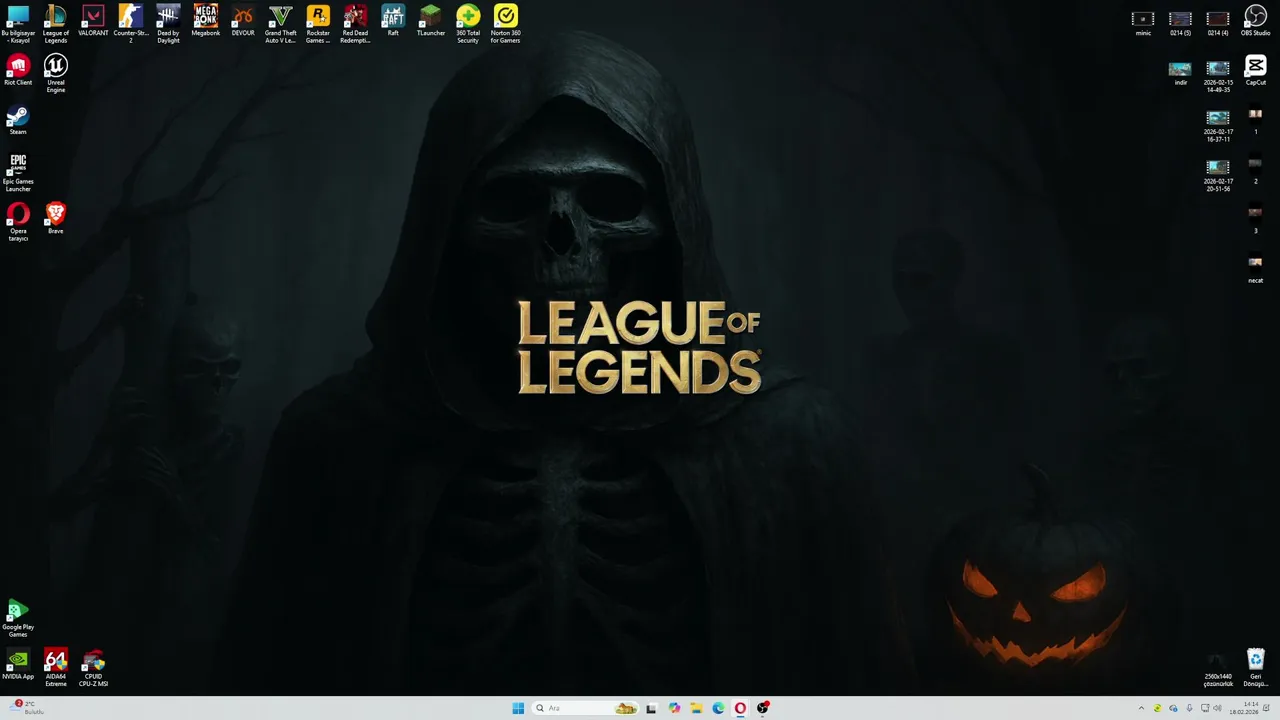
Task: Select the image file named 2
Action: pyautogui.click(x=1255, y=170)
